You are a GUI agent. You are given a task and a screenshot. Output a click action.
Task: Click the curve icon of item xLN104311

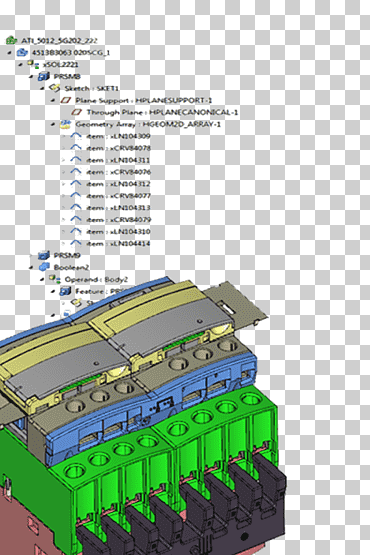[x=76, y=160]
